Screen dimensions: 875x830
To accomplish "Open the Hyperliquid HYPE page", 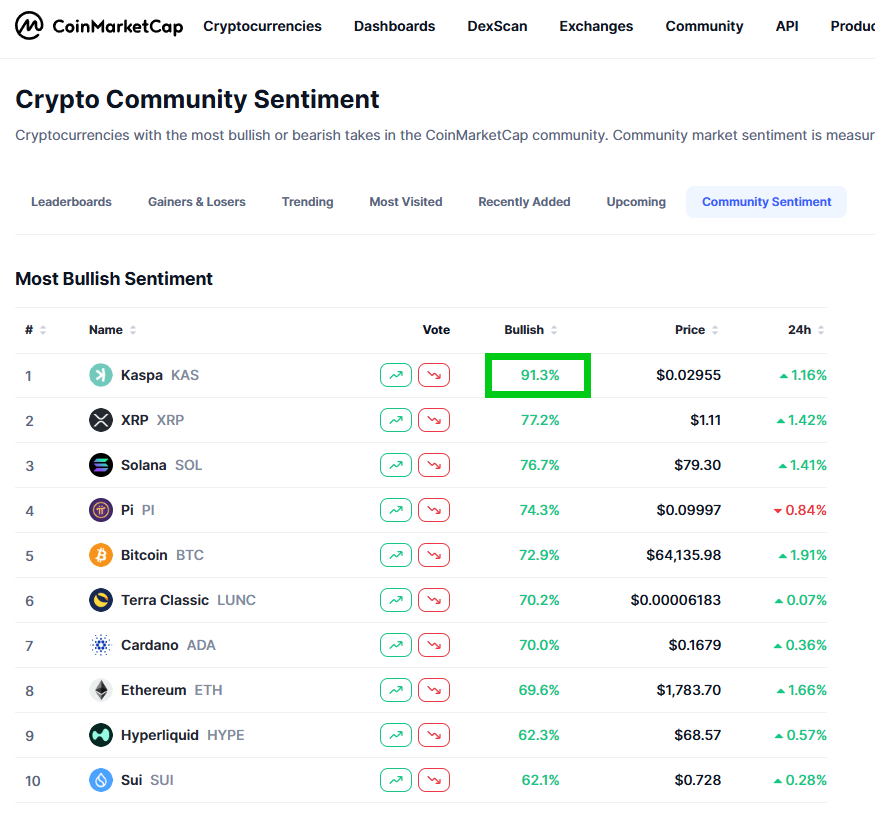I will [x=182, y=735].
